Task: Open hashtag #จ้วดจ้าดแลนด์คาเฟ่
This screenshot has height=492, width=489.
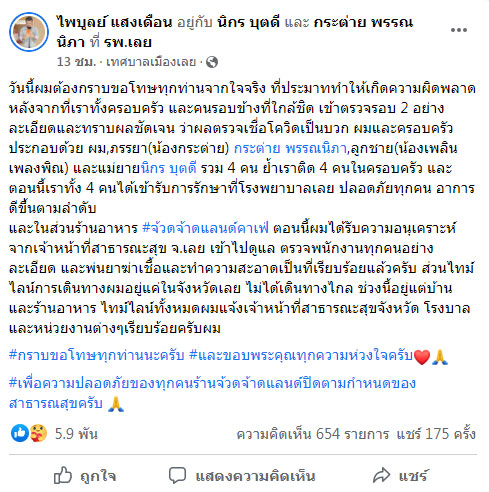Action: (x=205, y=228)
